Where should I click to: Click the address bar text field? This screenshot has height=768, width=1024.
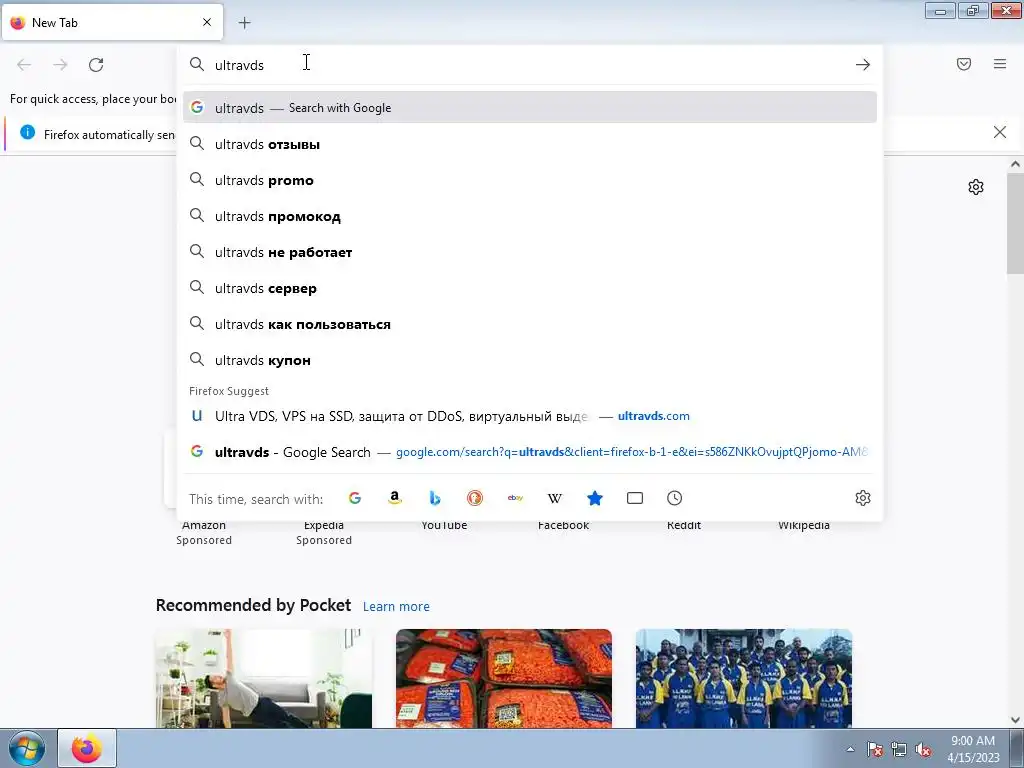tap(530, 65)
